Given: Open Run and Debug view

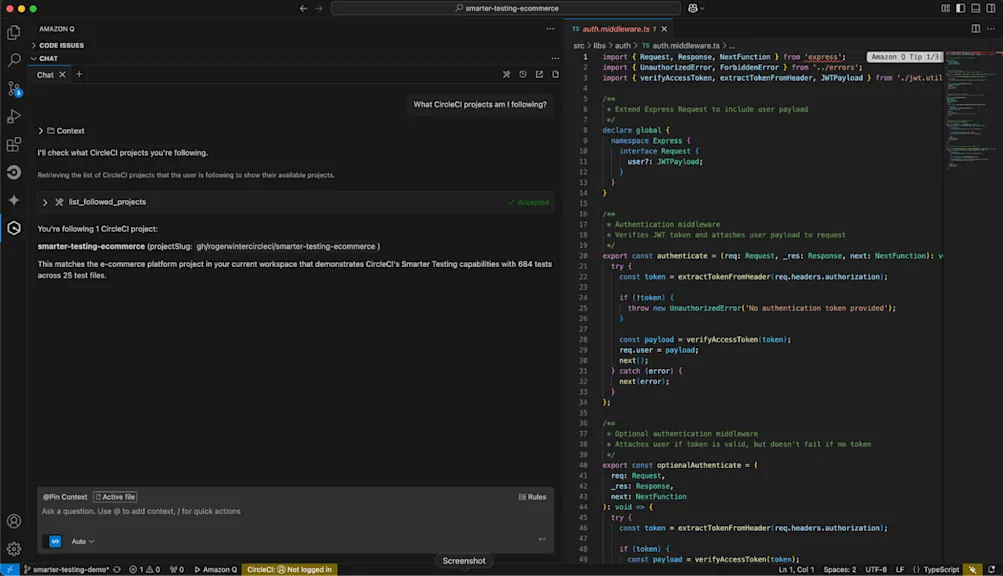Looking at the screenshot, I should 14,117.
